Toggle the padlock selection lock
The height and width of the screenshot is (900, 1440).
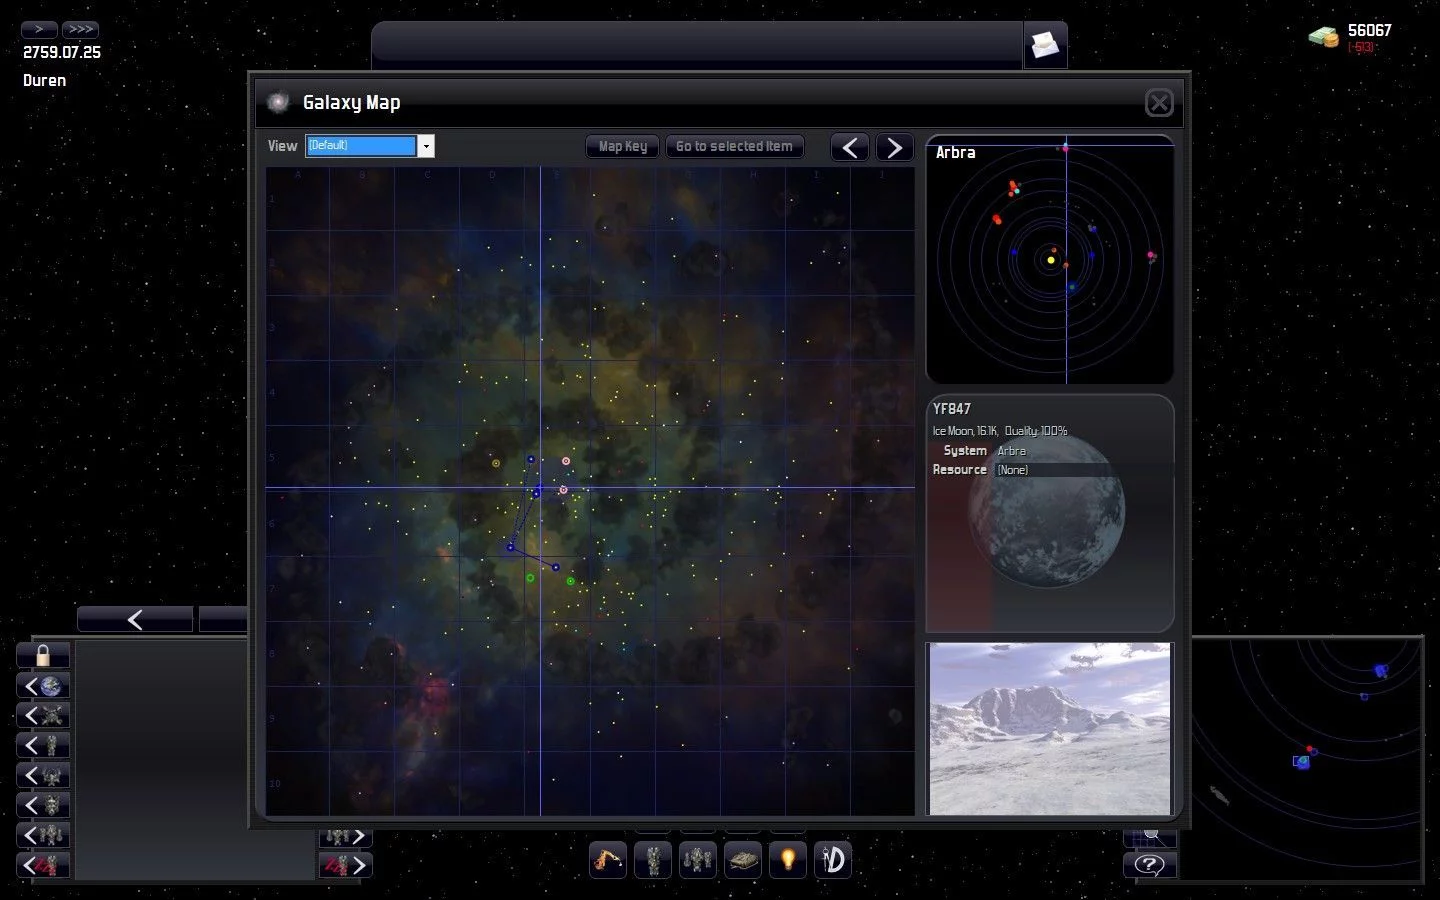coord(43,656)
